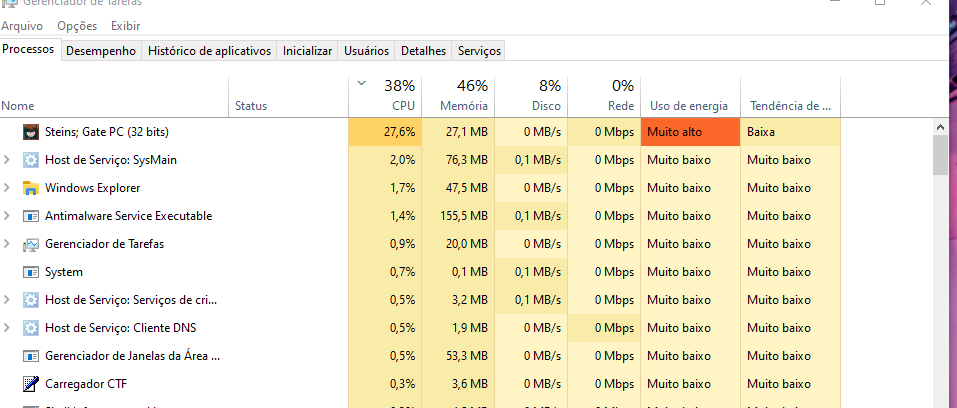Toggle sort arrow above CPU column
The height and width of the screenshot is (408, 957).
[361, 84]
